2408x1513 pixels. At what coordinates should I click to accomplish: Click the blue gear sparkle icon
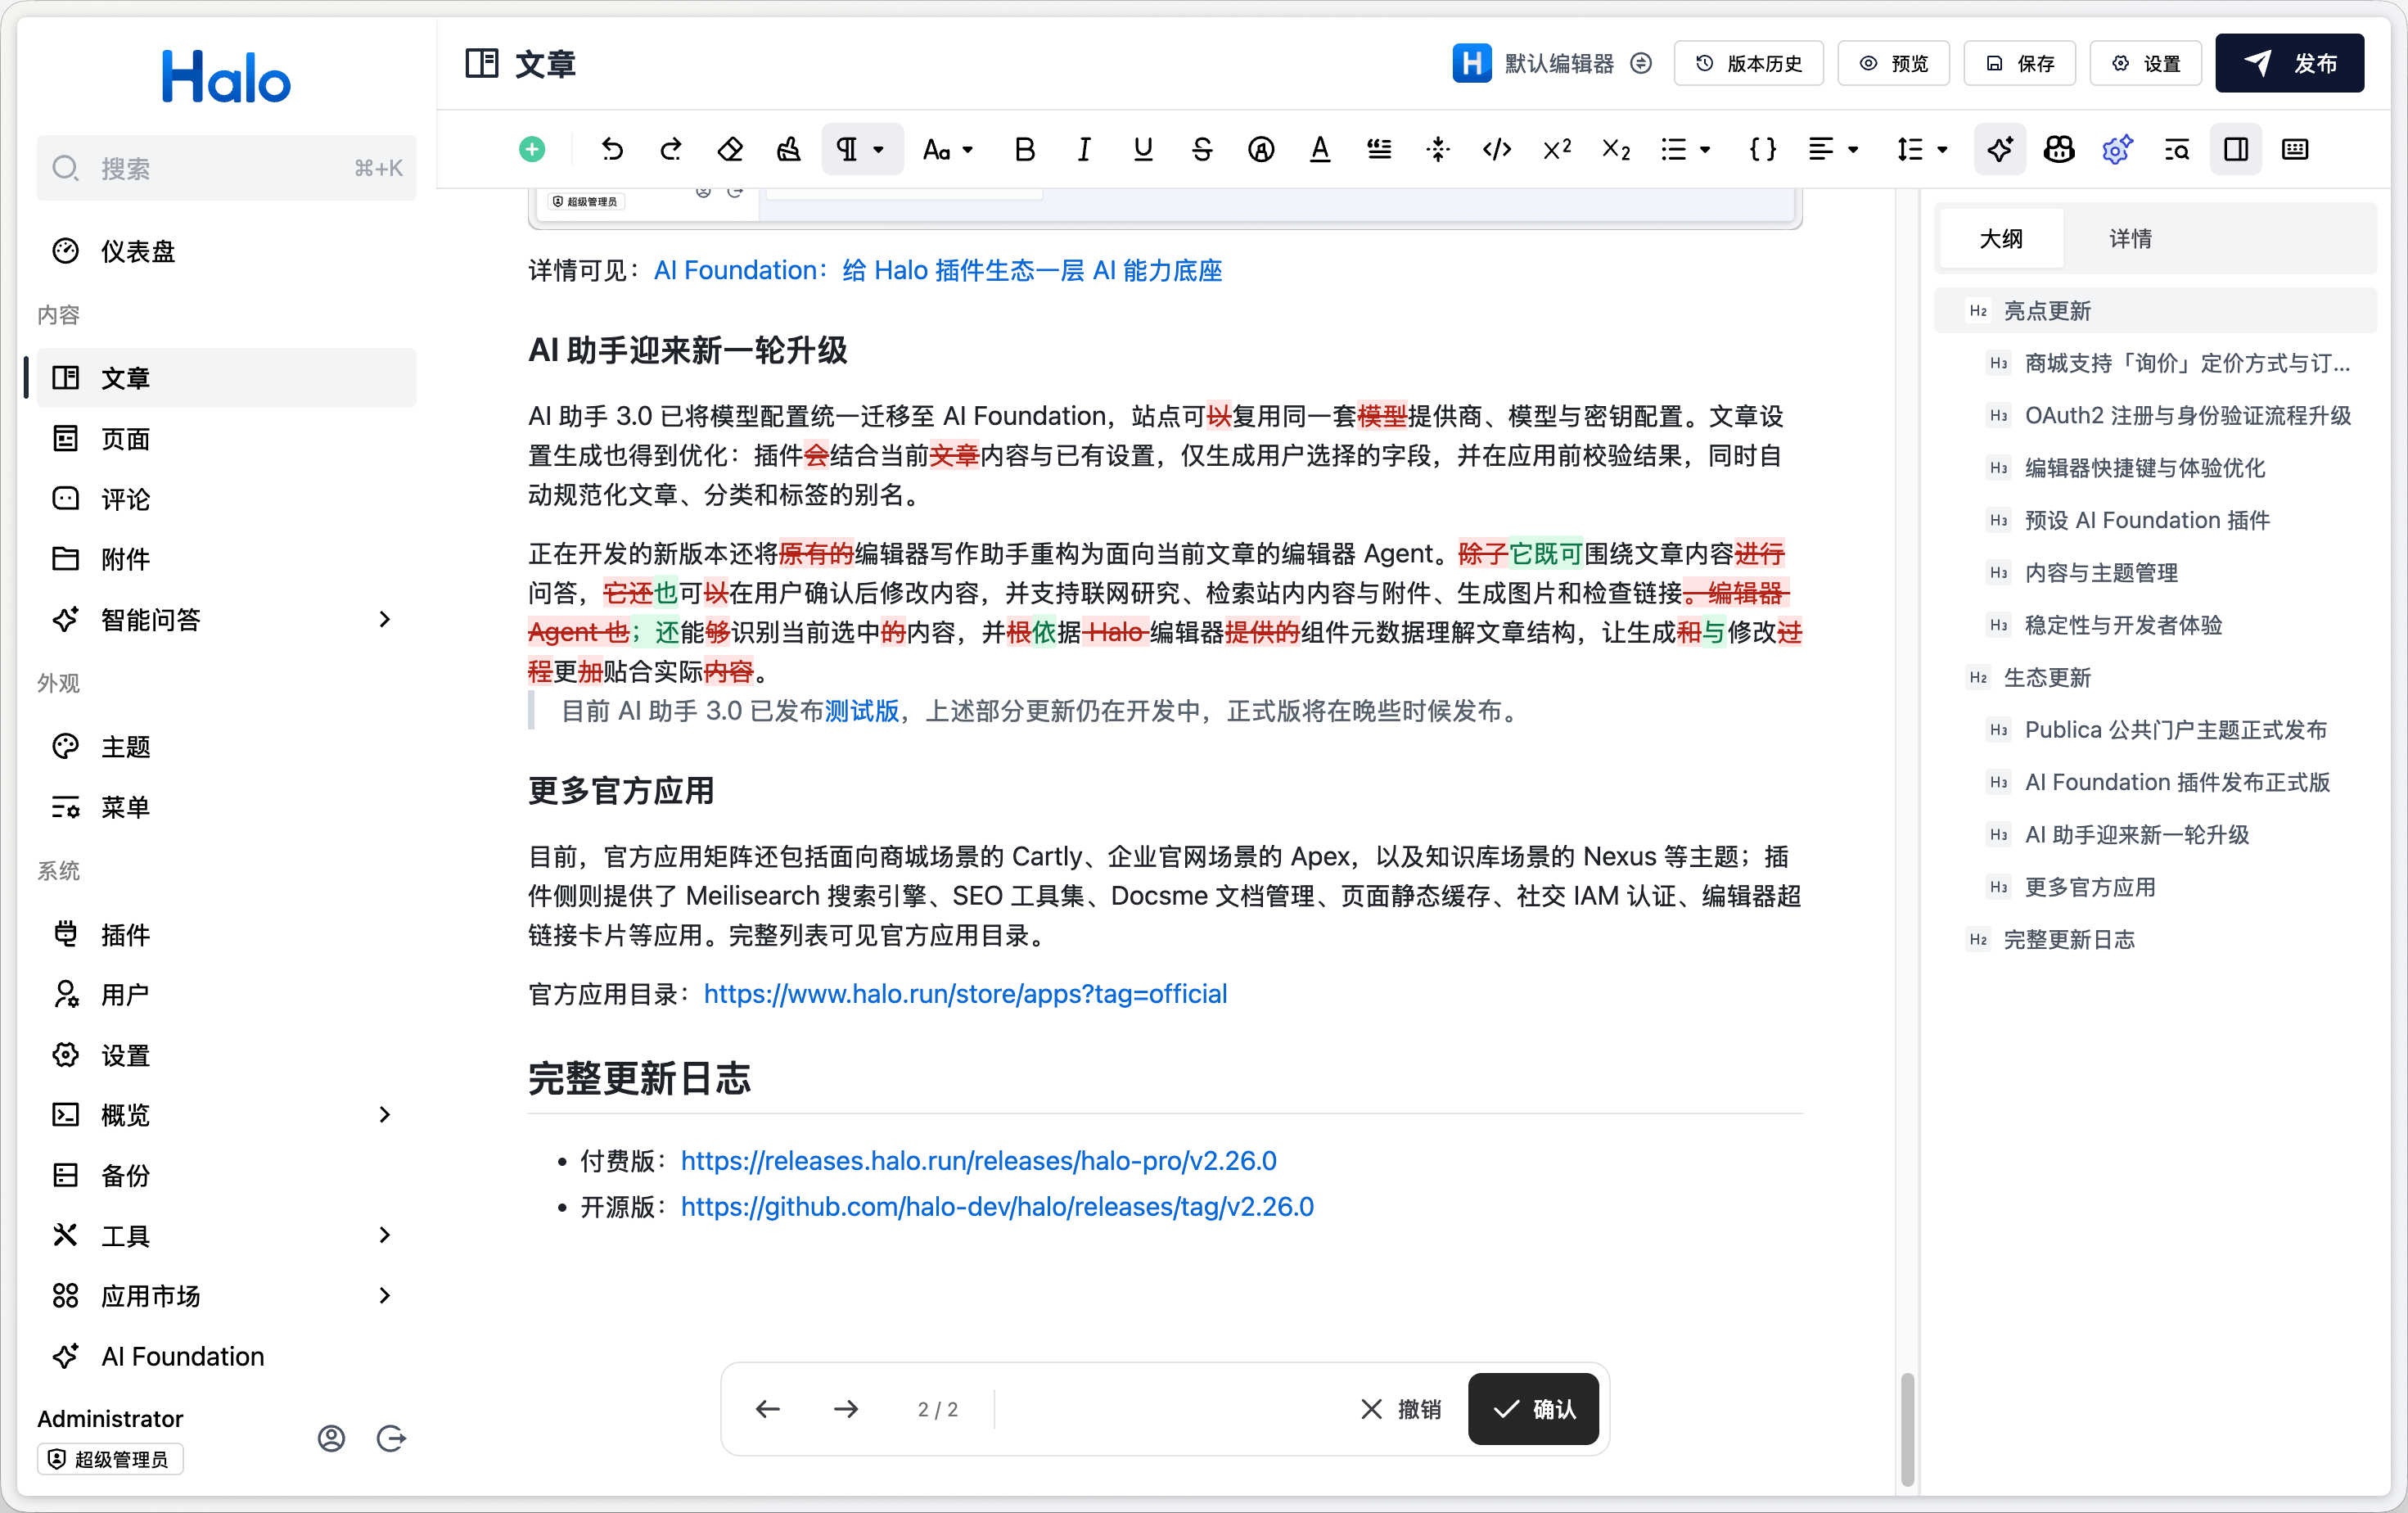(x=2118, y=150)
